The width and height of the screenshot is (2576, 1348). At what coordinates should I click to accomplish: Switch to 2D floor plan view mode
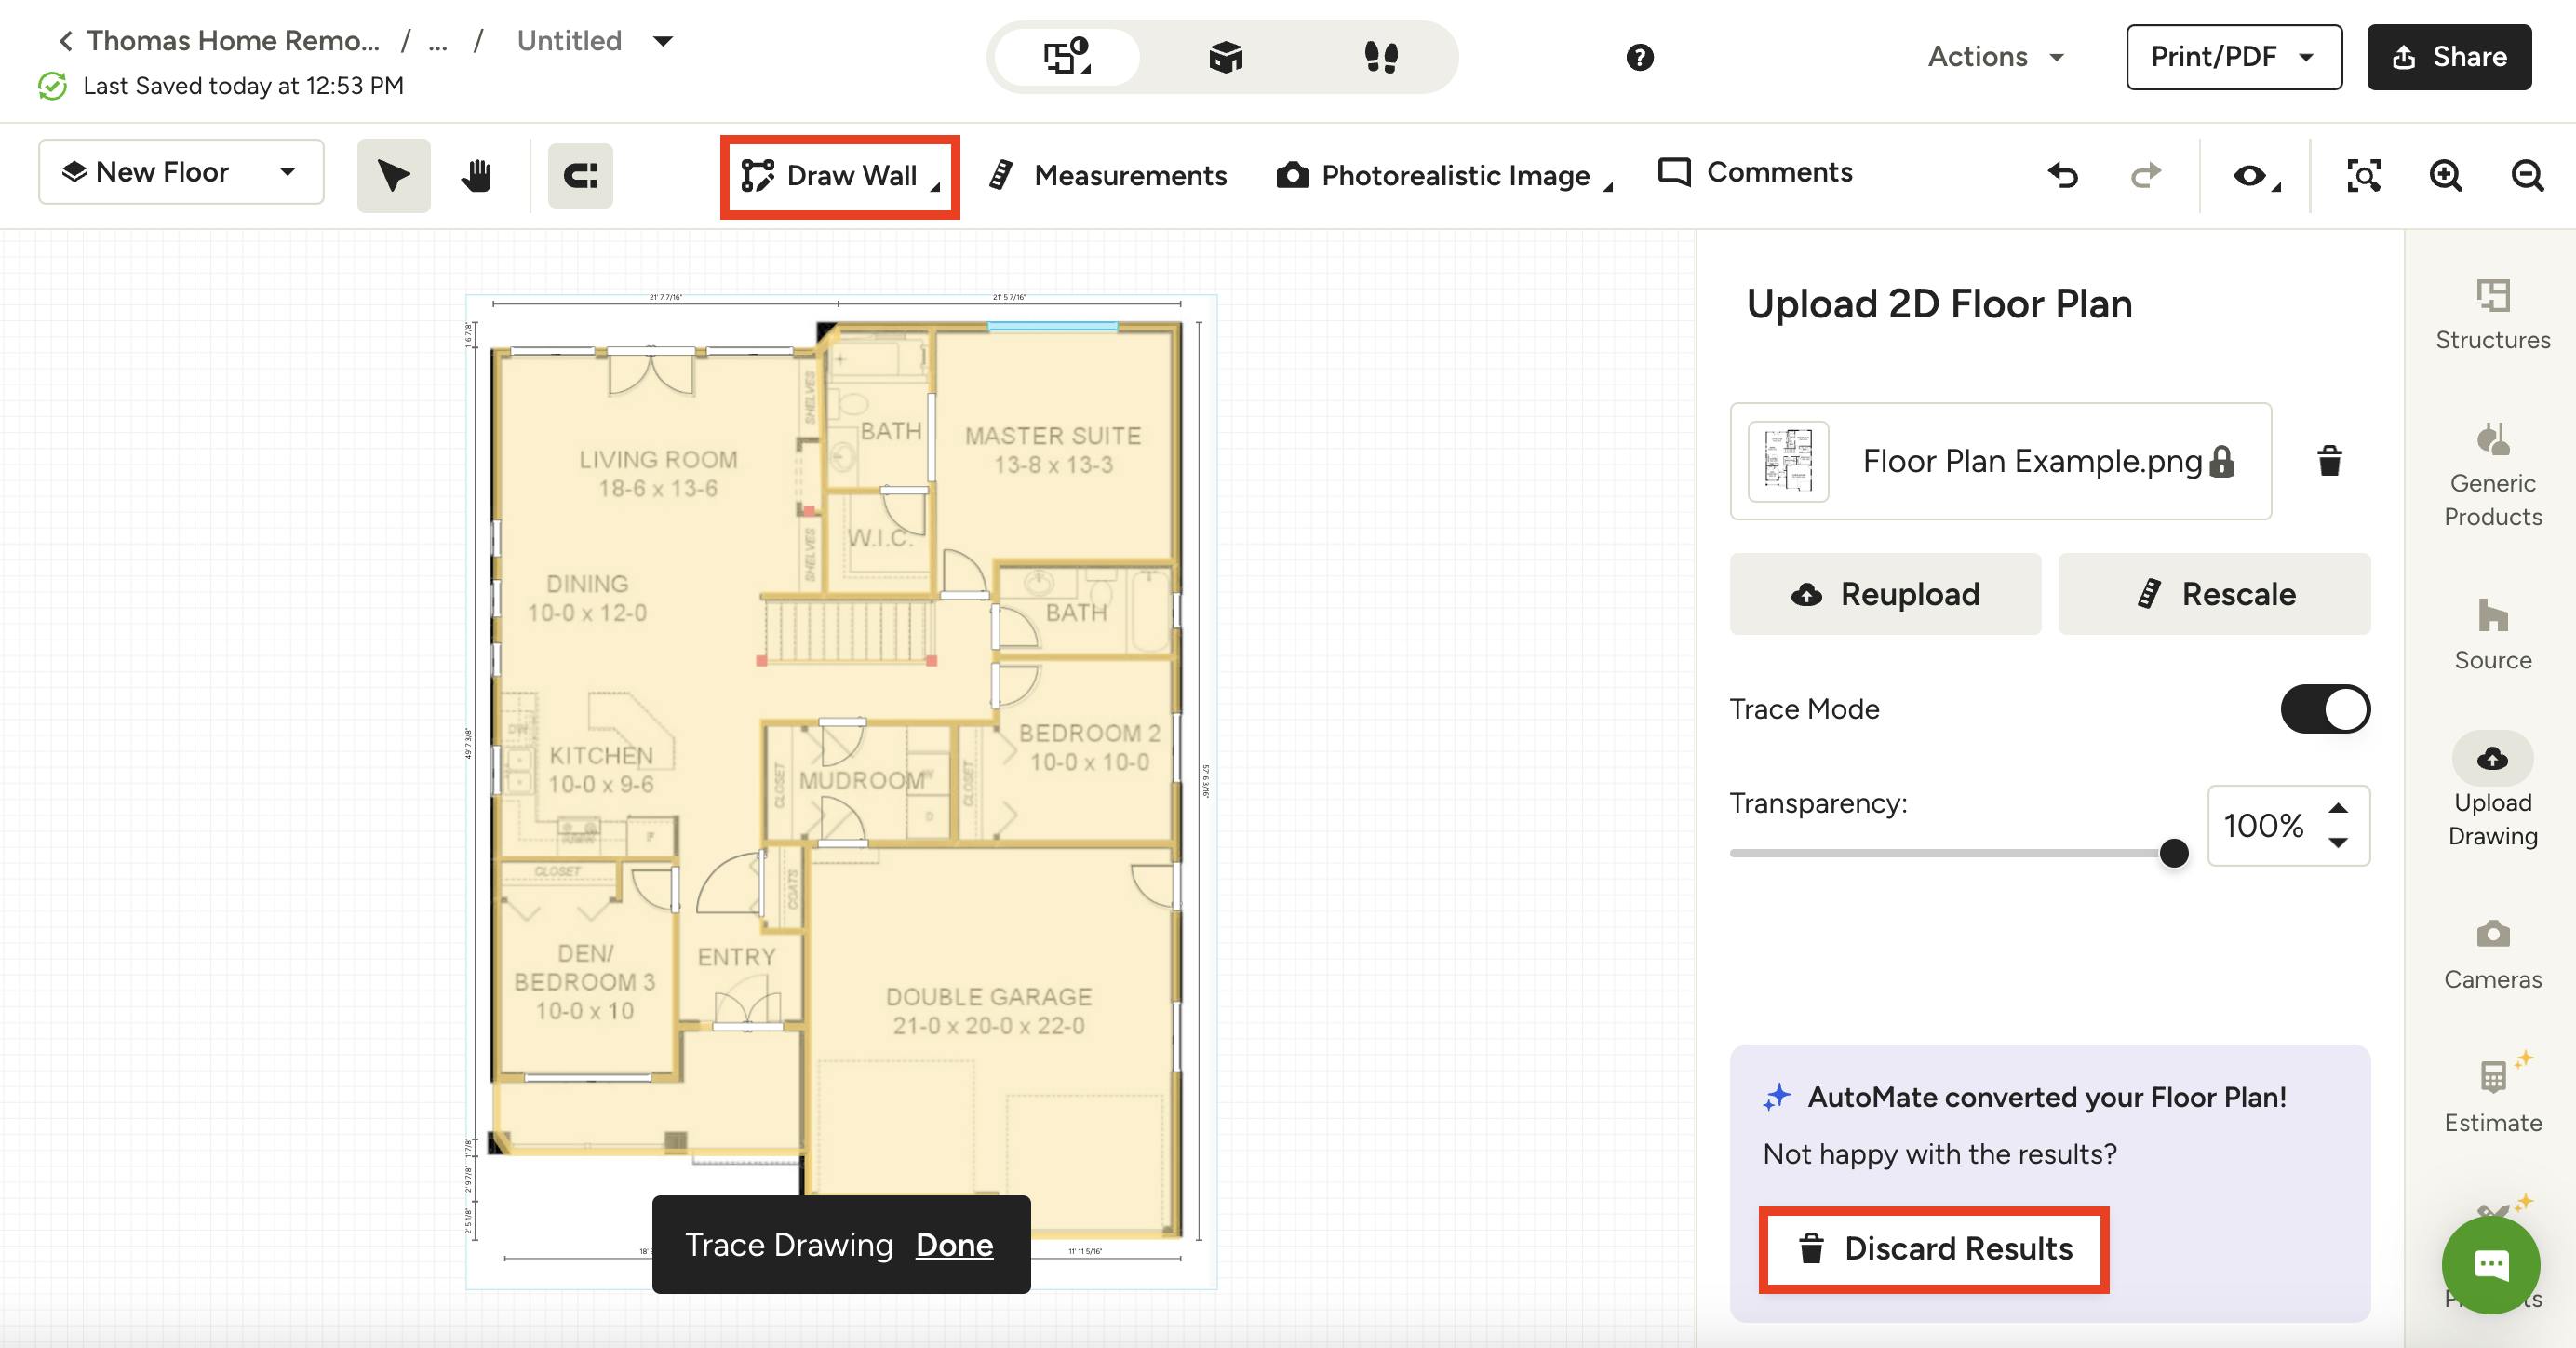click(x=1067, y=57)
